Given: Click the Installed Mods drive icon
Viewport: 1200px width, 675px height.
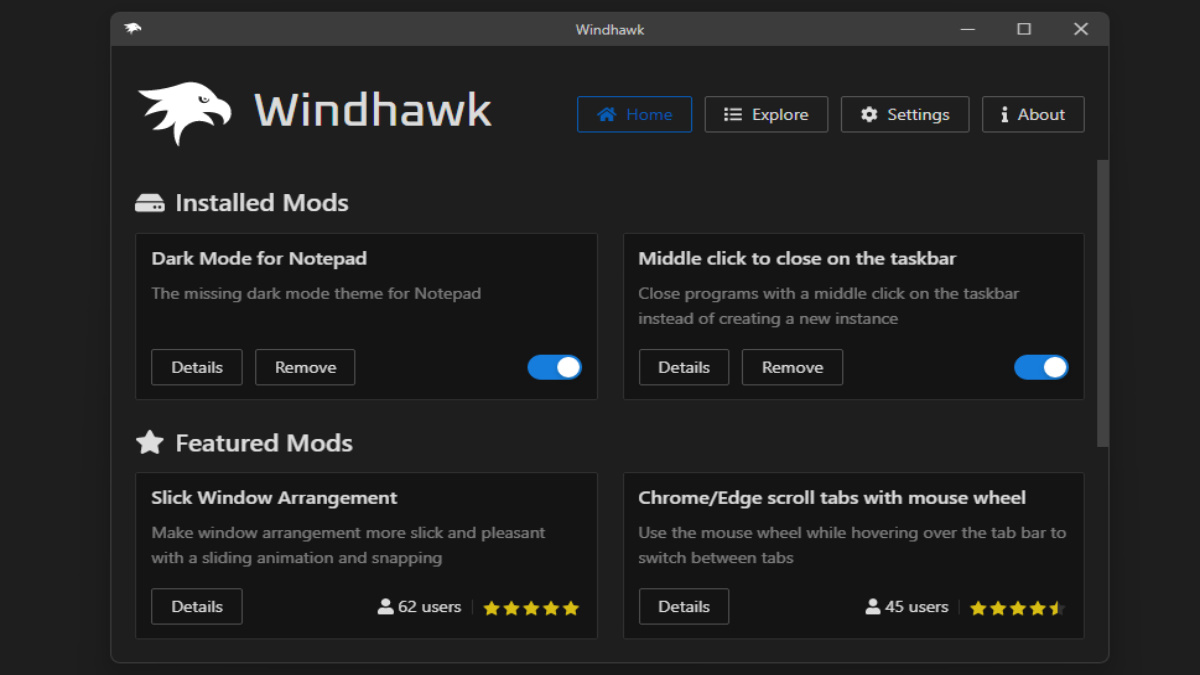Looking at the screenshot, I should tap(150, 203).
